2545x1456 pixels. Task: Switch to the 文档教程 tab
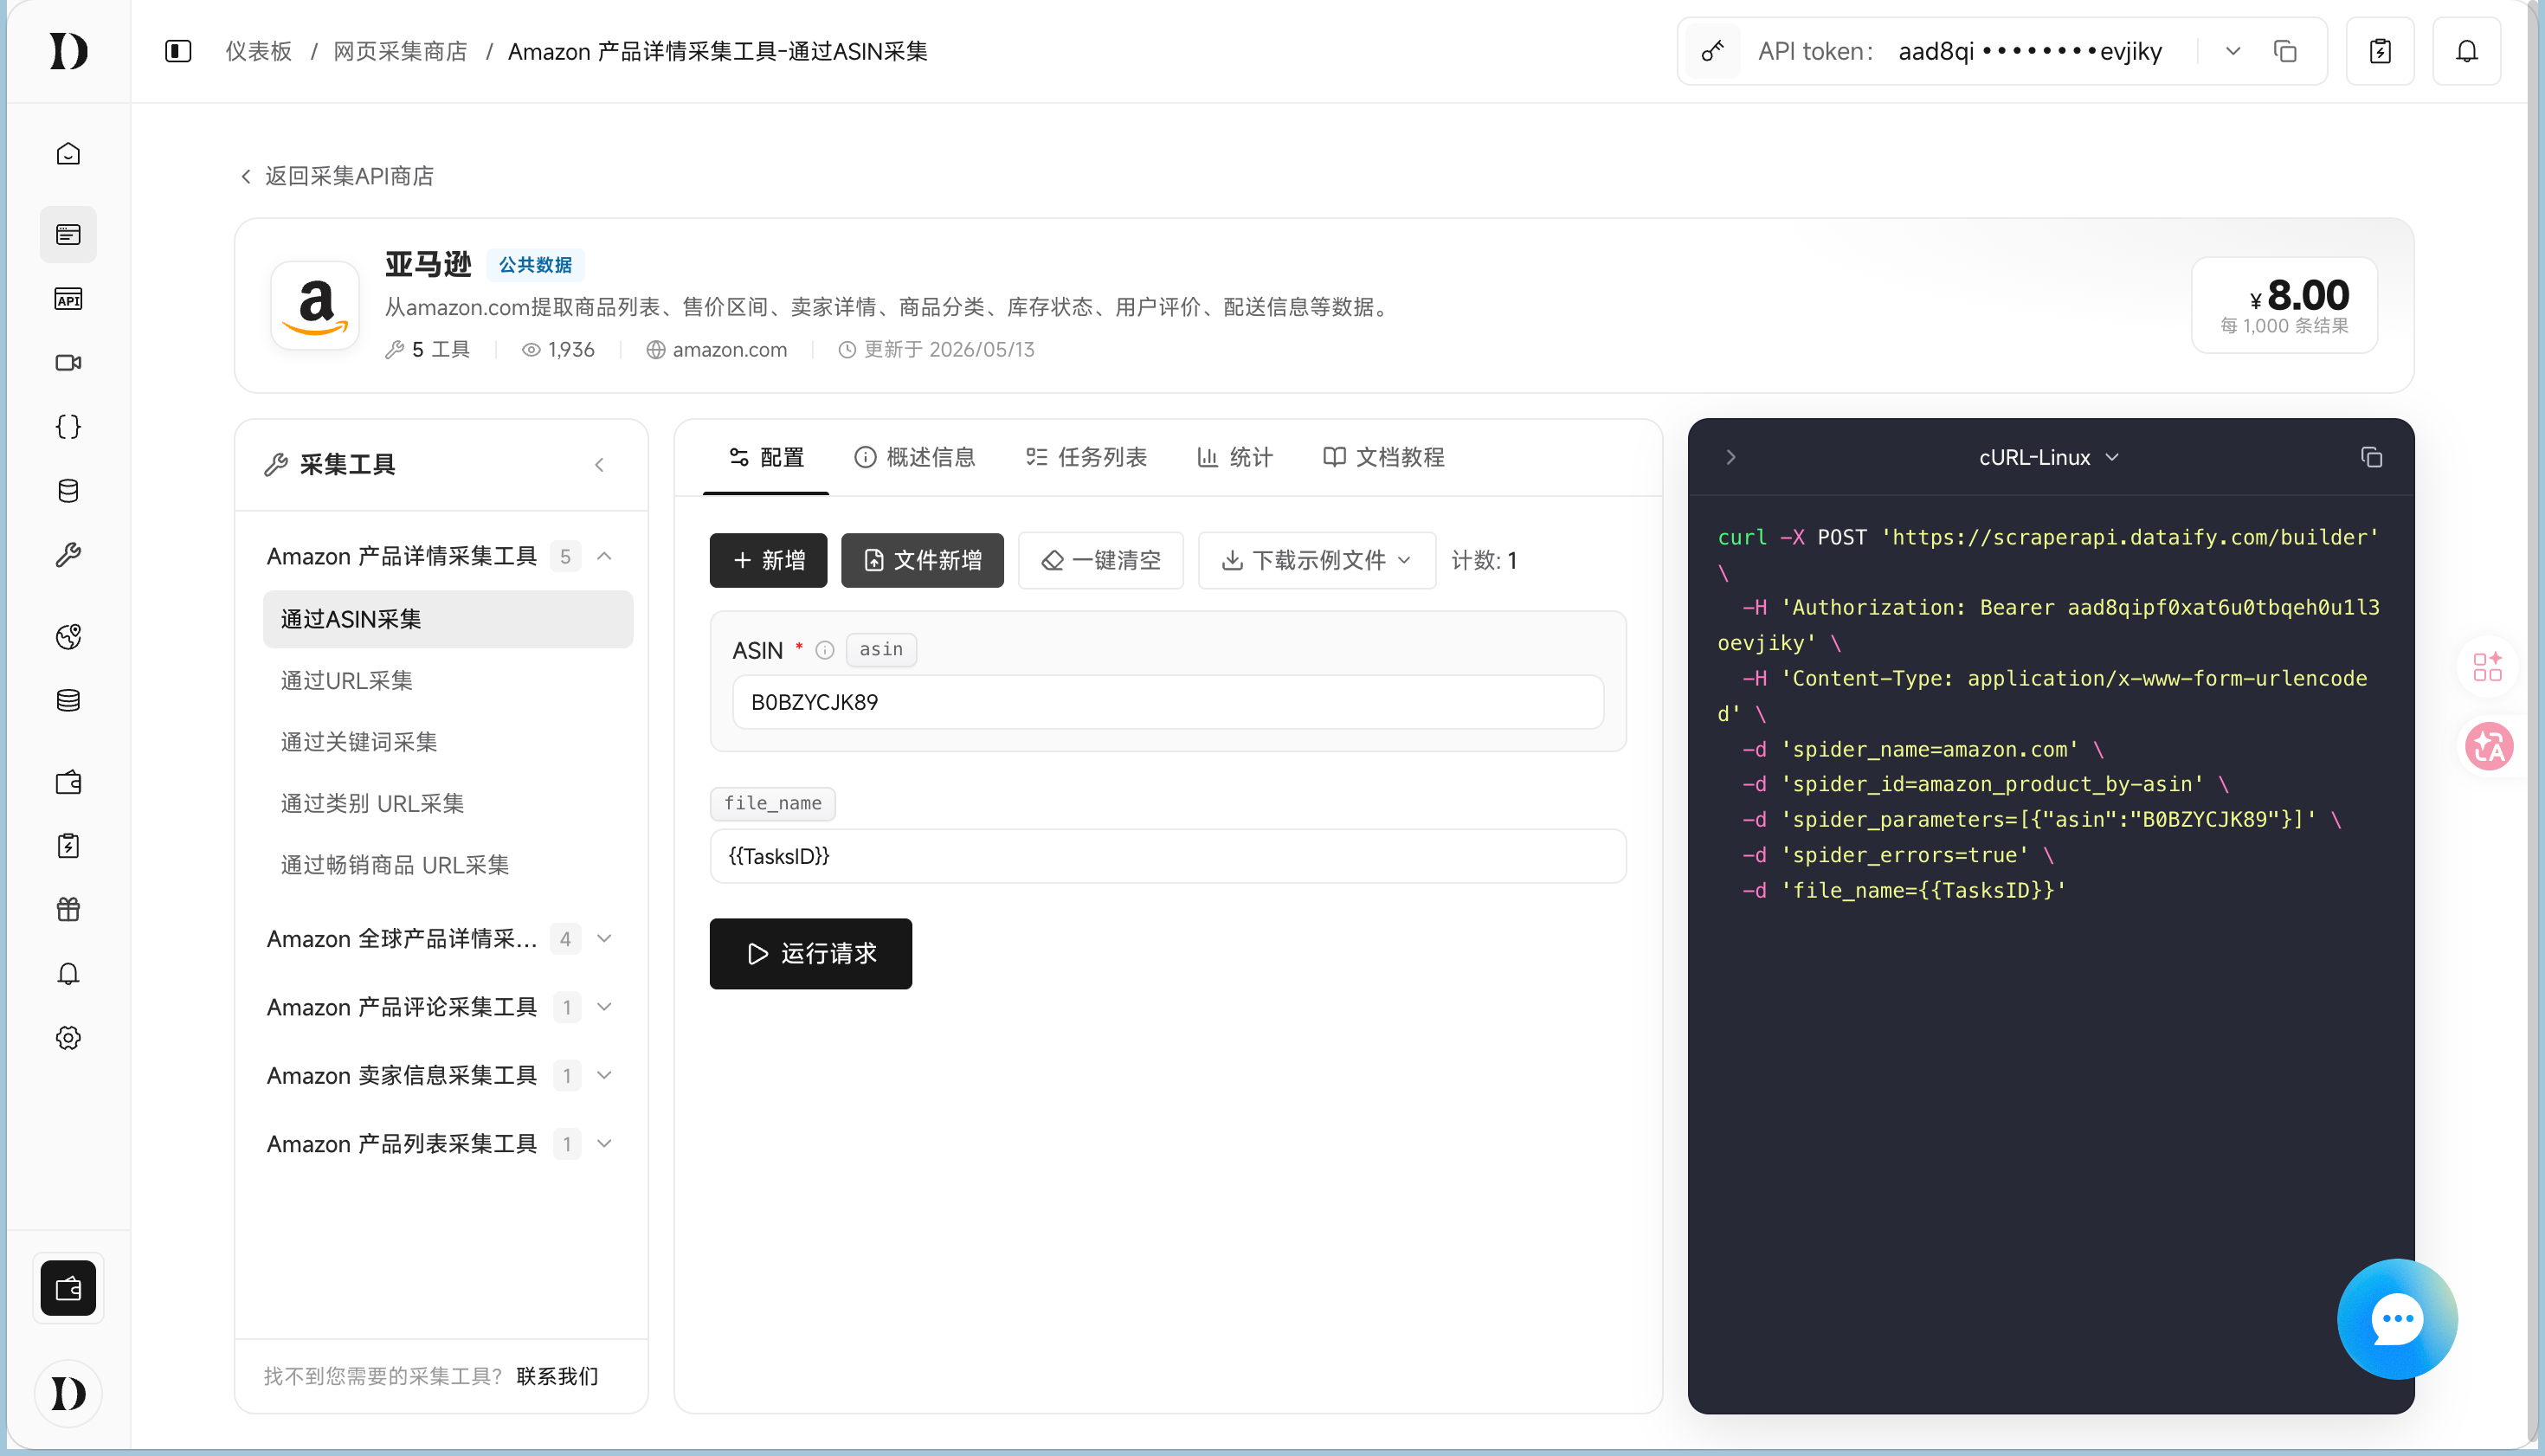[1383, 457]
